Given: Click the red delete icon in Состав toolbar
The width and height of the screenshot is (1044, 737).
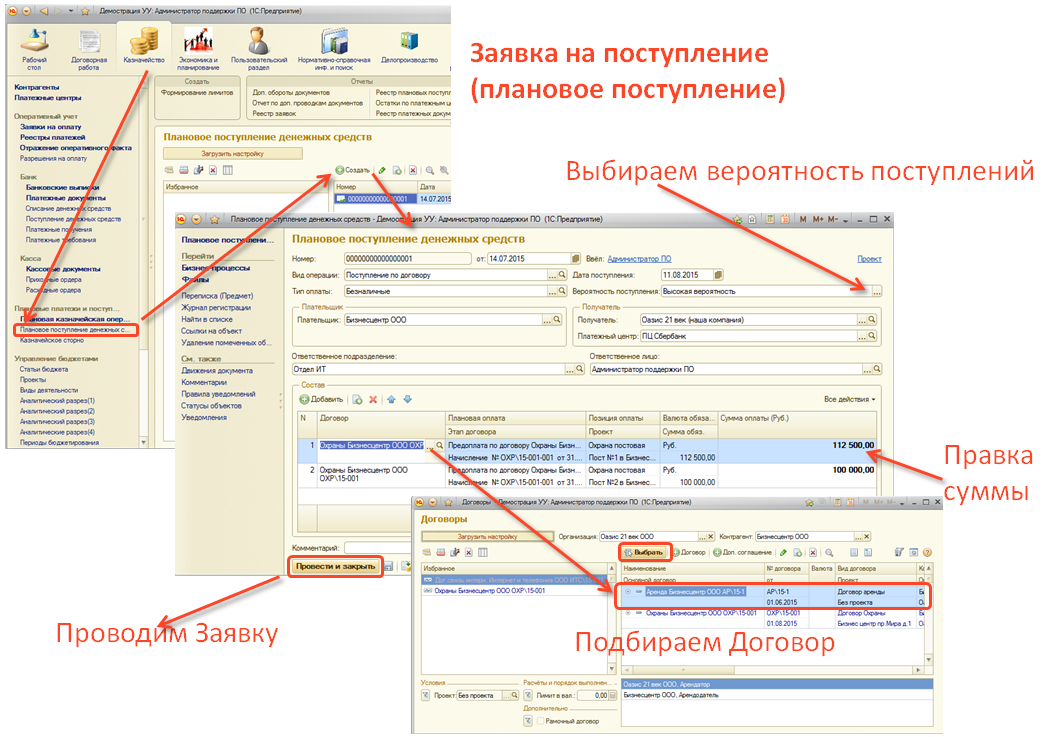Looking at the screenshot, I should [373, 399].
